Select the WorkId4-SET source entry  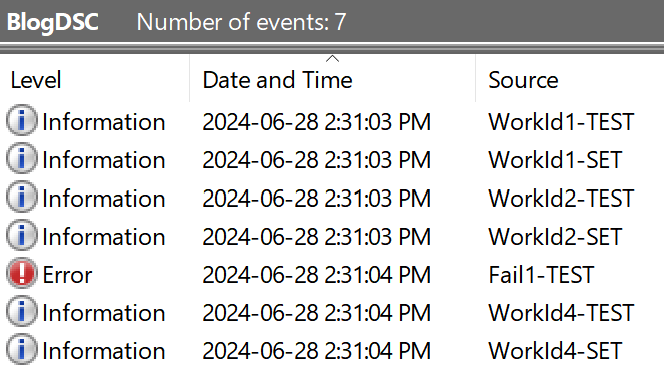click(x=555, y=351)
